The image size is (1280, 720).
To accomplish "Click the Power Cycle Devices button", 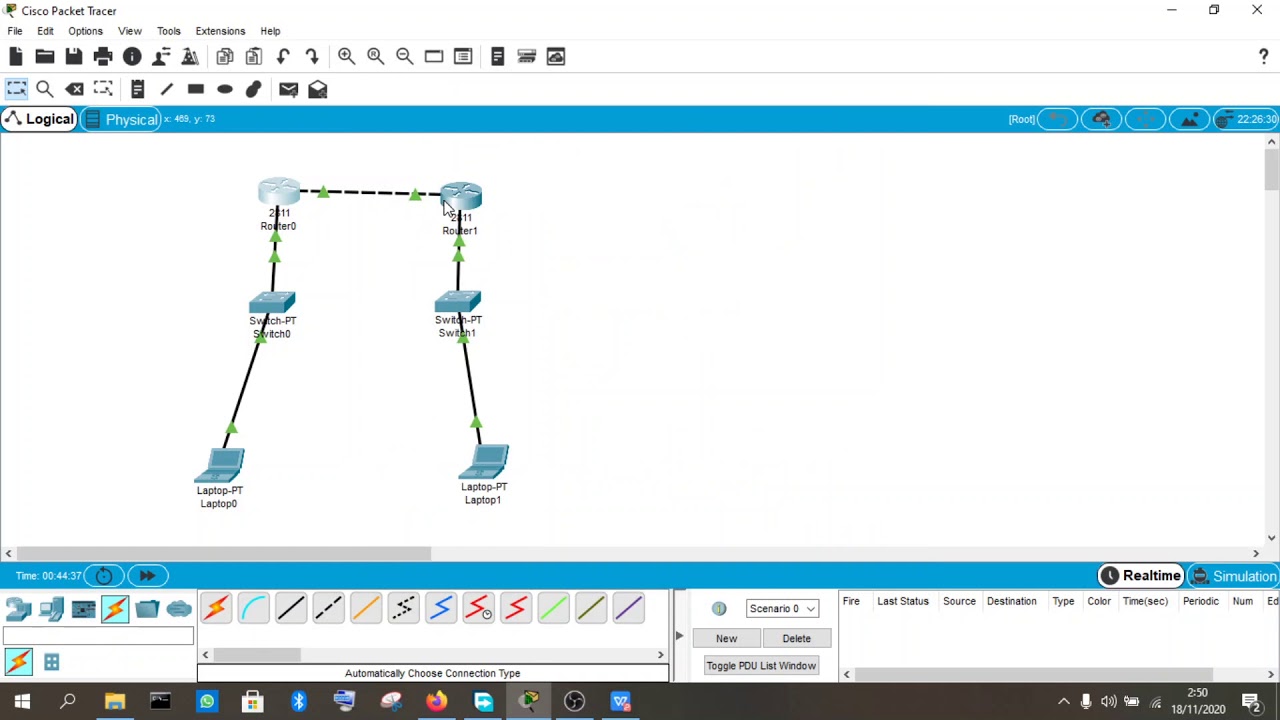I will (x=104, y=576).
